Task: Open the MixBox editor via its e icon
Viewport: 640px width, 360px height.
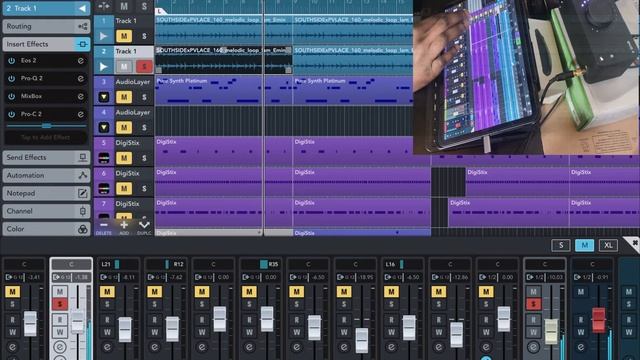Action: (81, 96)
